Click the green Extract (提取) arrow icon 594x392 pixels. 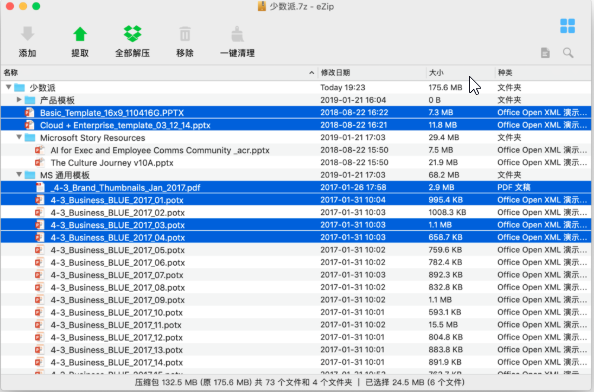80,34
